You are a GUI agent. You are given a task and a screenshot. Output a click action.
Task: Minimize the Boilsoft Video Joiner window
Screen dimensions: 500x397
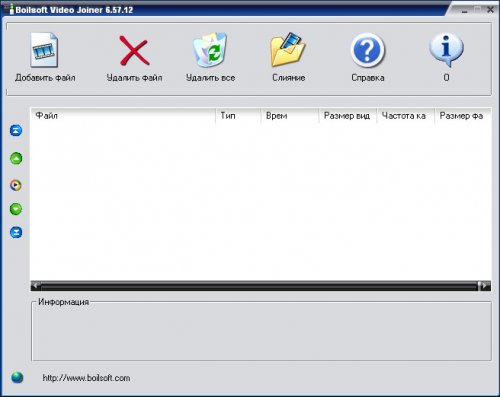coord(465,10)
